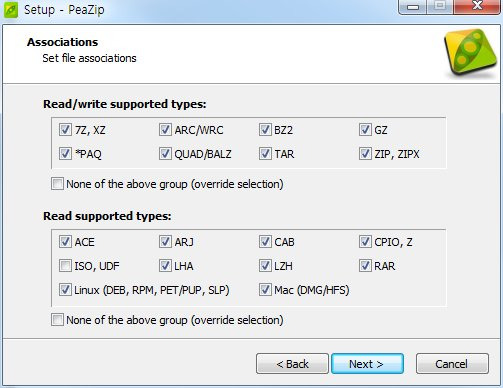This screenshot has height=388, width=503.
Task: Return to previous page with Back
Action: pyautogui.click(x=292, y=364)
